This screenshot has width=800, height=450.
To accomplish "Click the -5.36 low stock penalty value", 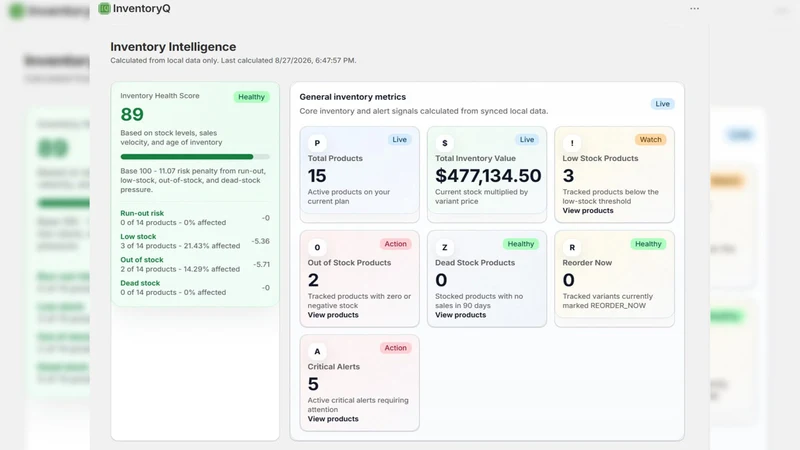I will pyautogui.click(x=261, y=241).
